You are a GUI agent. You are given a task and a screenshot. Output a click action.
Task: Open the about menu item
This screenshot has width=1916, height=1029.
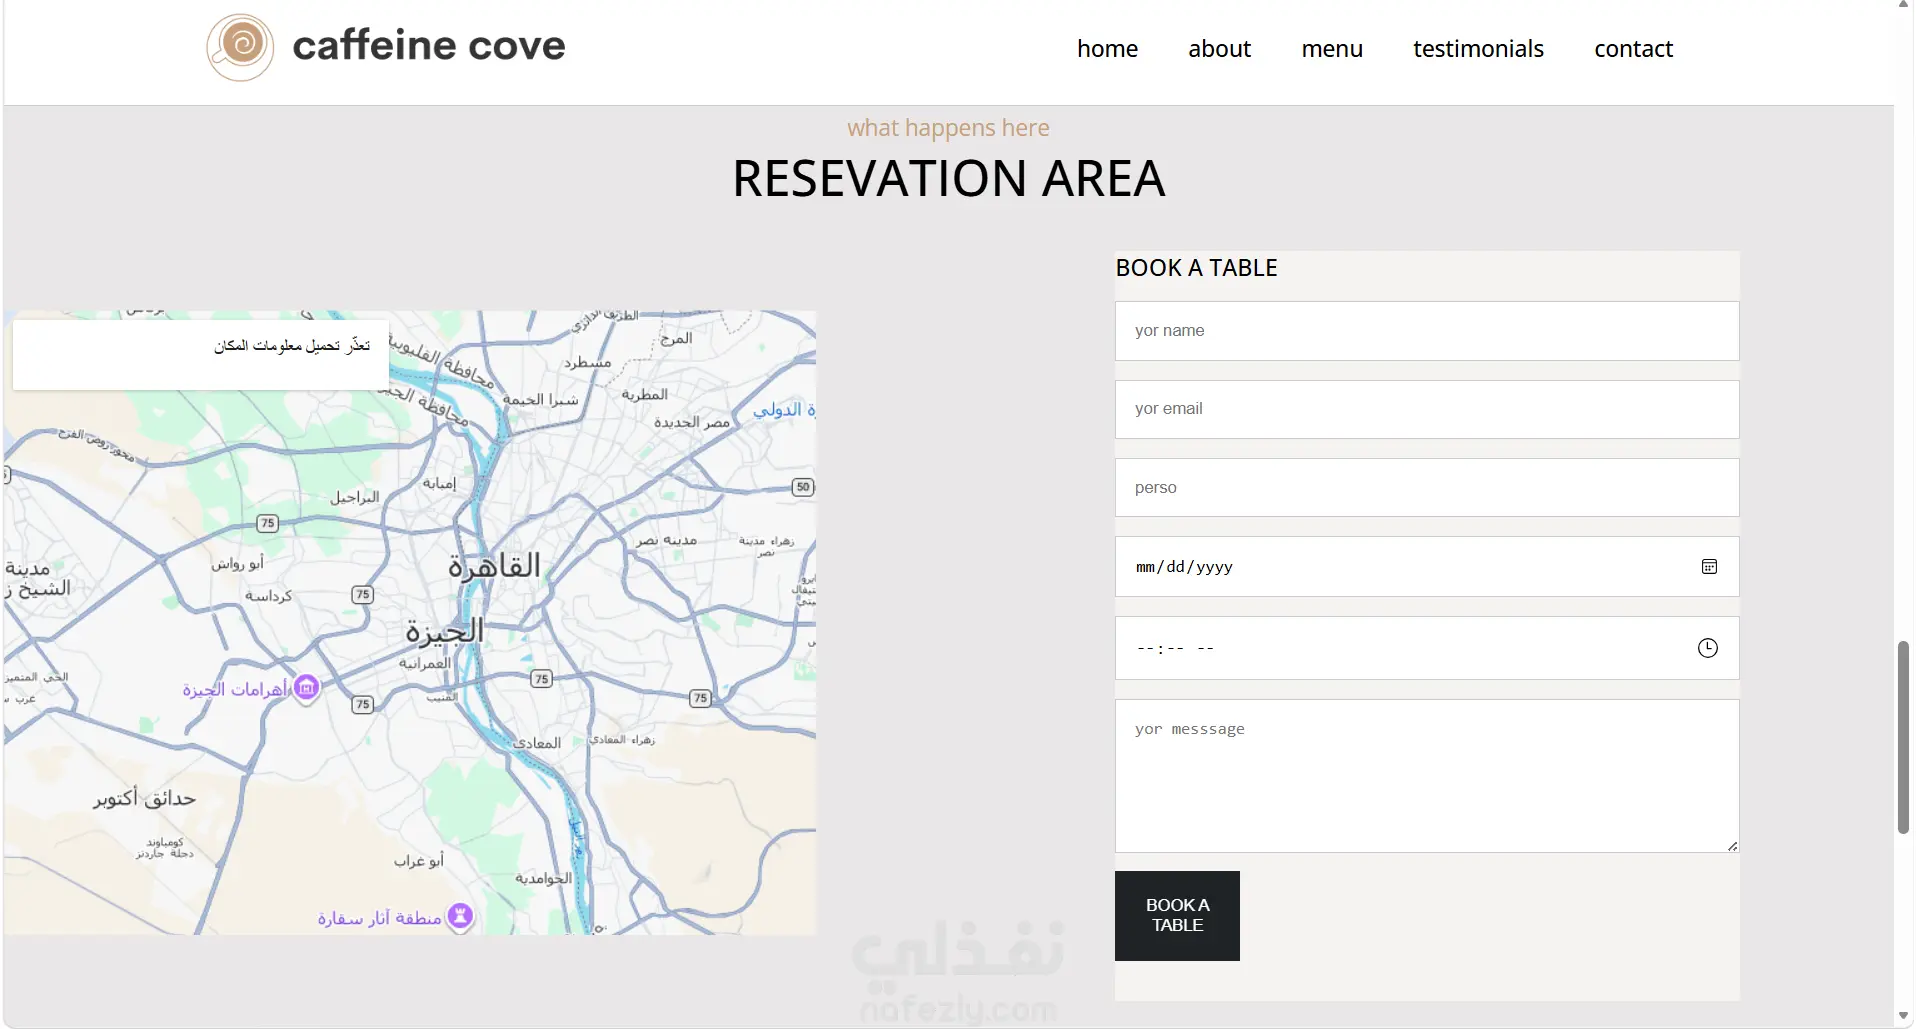(1219, 49)
